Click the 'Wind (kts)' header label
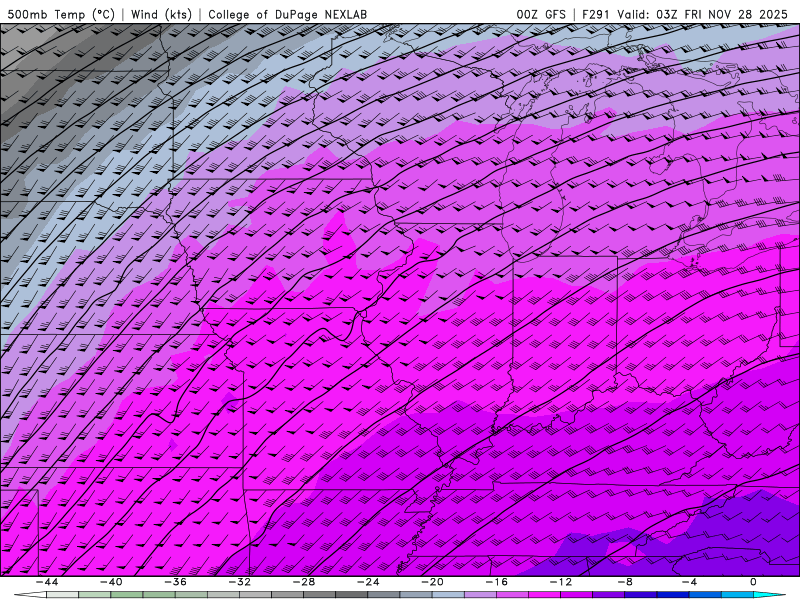The height and width of the screenshot is (600, 800). click(162, 14)
